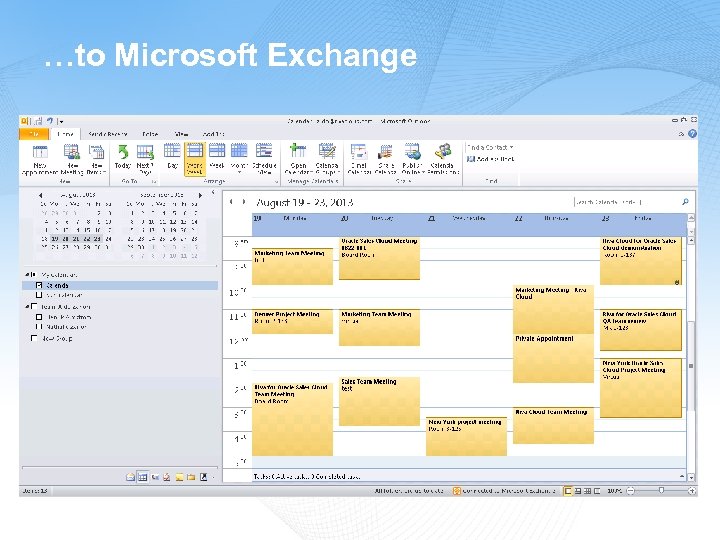Minimize the ribbon with the caret

(681, 134)
